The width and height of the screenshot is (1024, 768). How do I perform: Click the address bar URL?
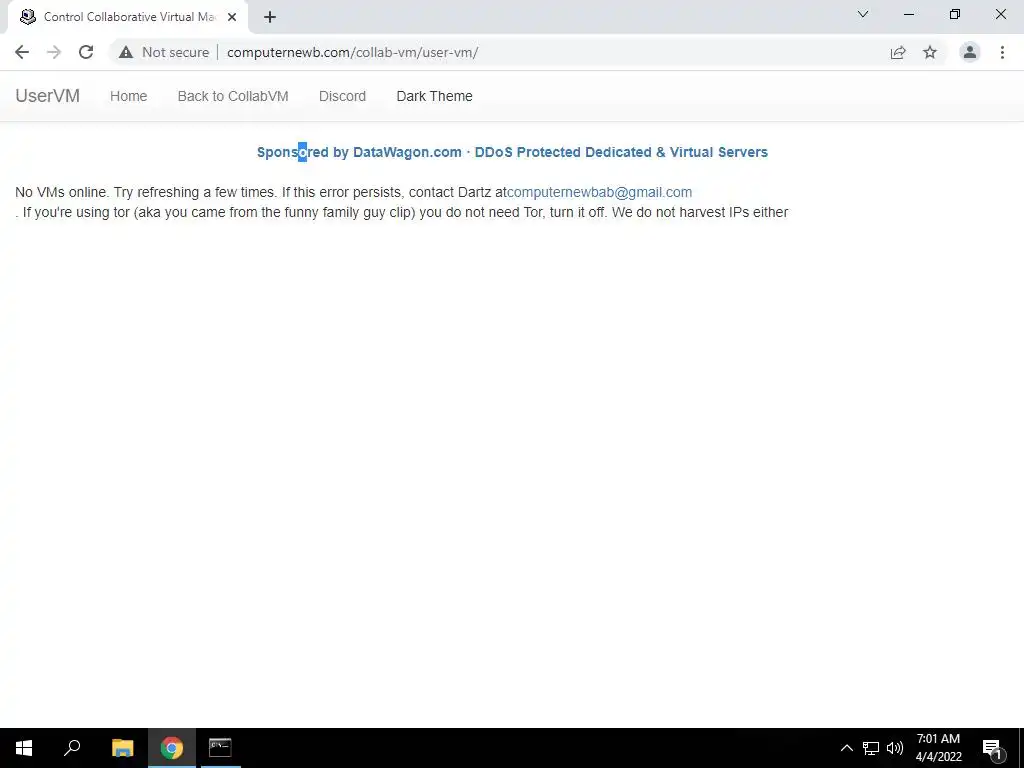(x=353, y=52)
